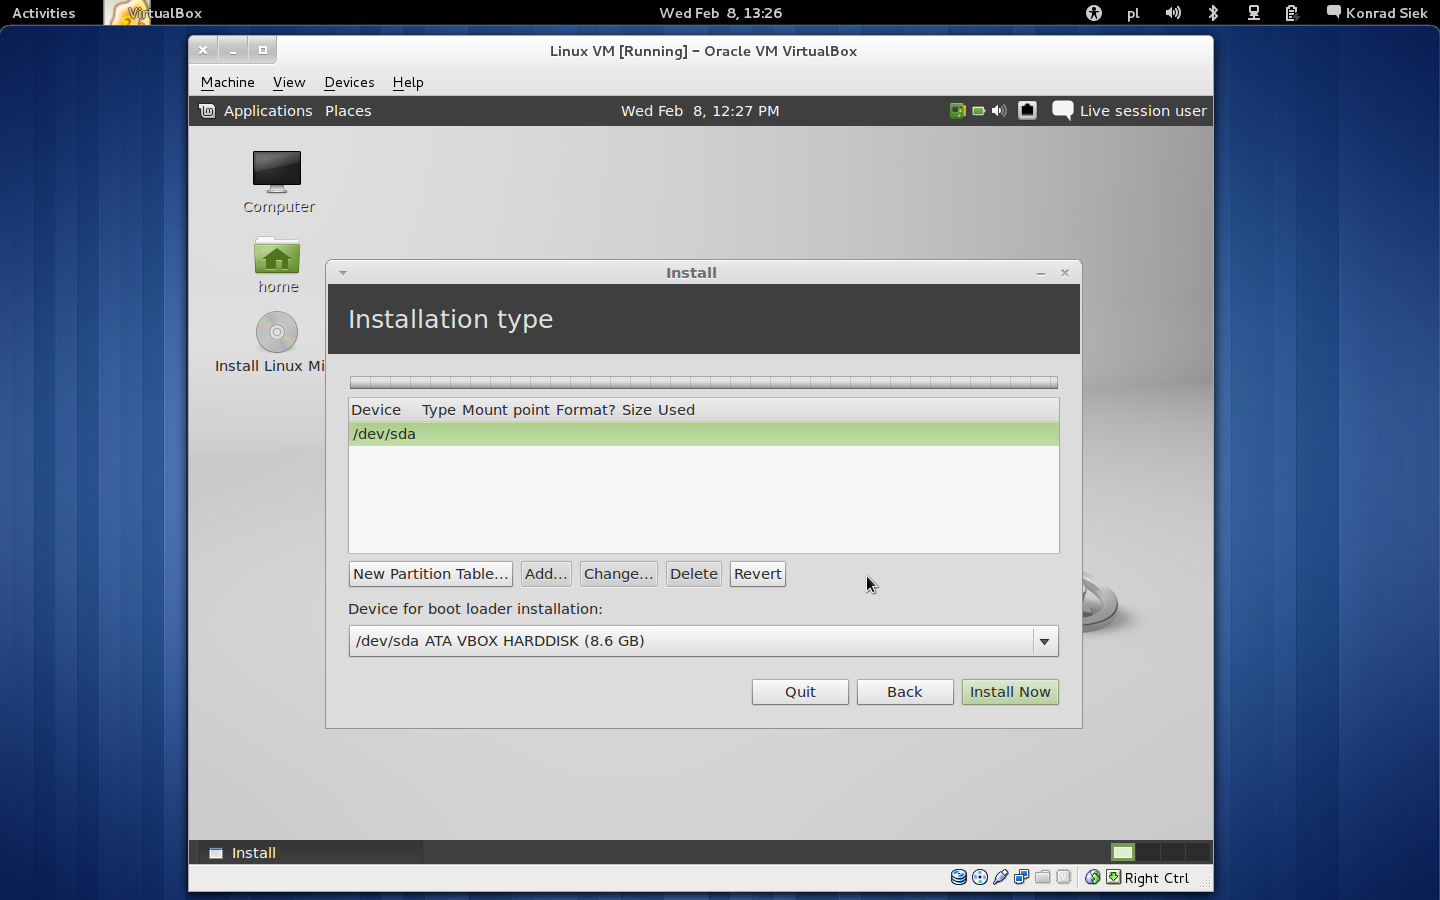
Task: Click the host Bluetooth icon
Action: (x=1213, y=13)
